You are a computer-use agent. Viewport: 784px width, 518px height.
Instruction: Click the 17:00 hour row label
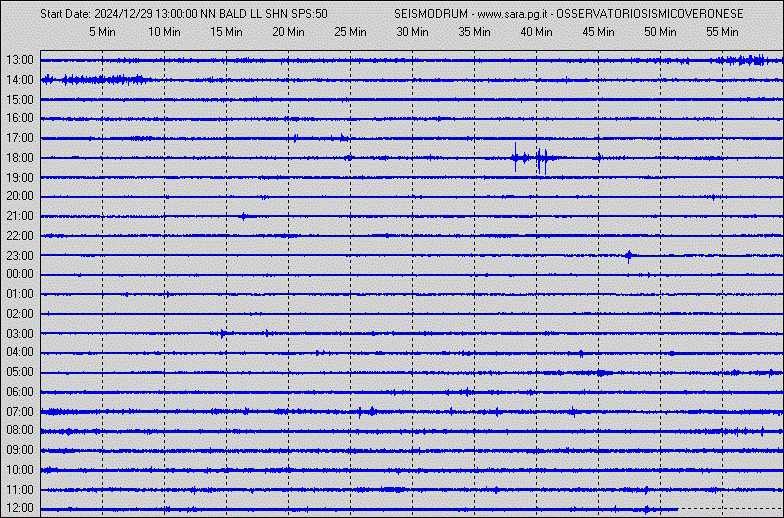tap(20, 138)
